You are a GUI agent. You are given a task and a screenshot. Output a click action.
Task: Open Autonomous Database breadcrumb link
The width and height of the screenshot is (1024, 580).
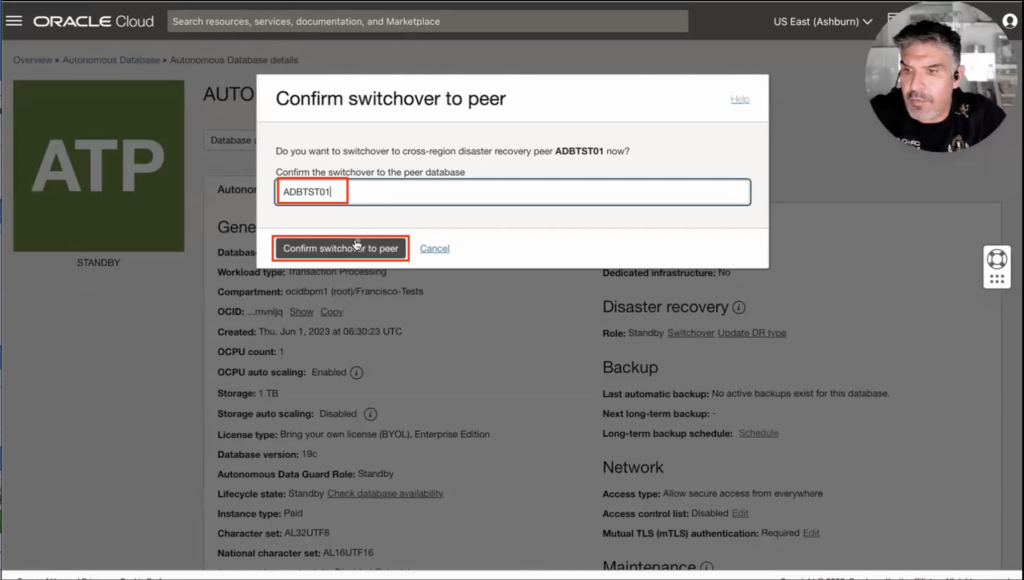pos(111,60)
